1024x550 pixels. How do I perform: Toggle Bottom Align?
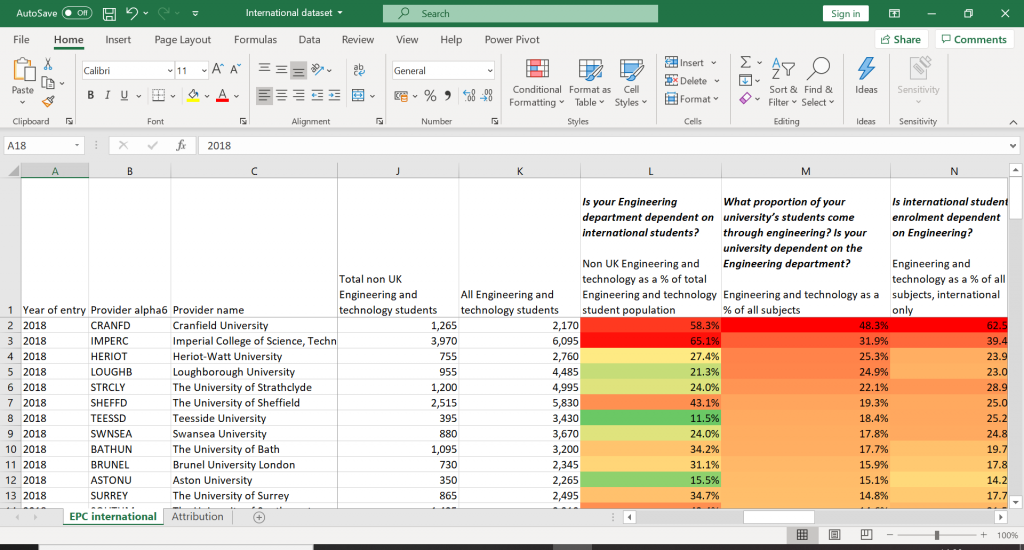pos(298,69)
